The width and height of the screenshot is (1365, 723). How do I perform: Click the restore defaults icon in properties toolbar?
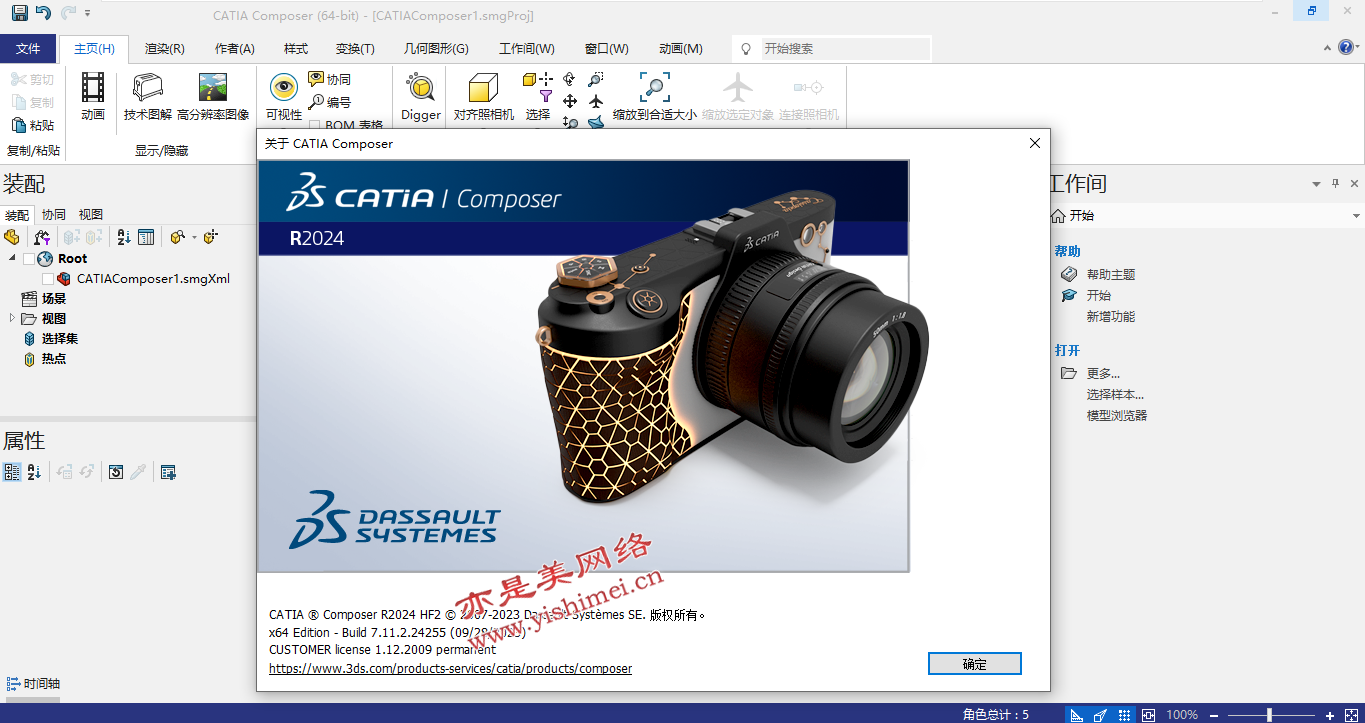(x=116, y=472)
